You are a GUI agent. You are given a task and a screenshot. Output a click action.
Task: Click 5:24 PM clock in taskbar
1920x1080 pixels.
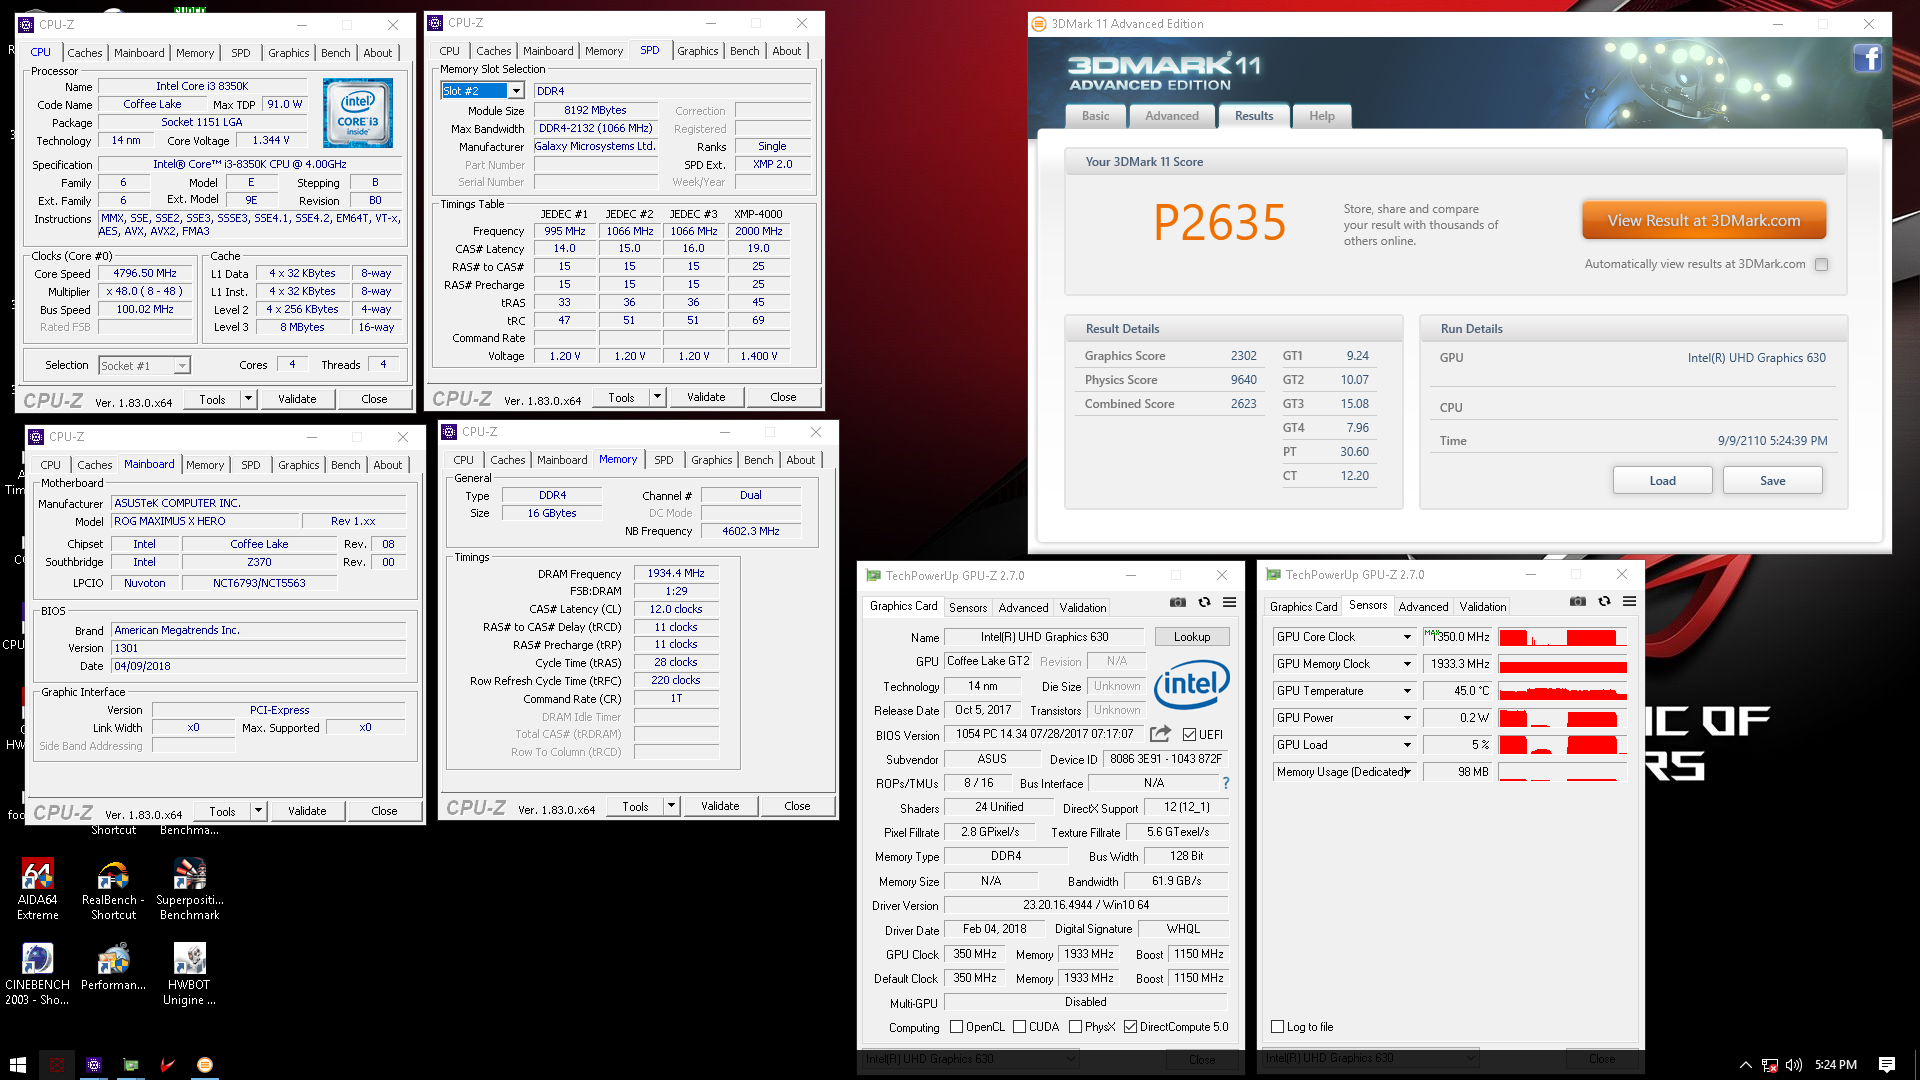tap(1835, 1065)
